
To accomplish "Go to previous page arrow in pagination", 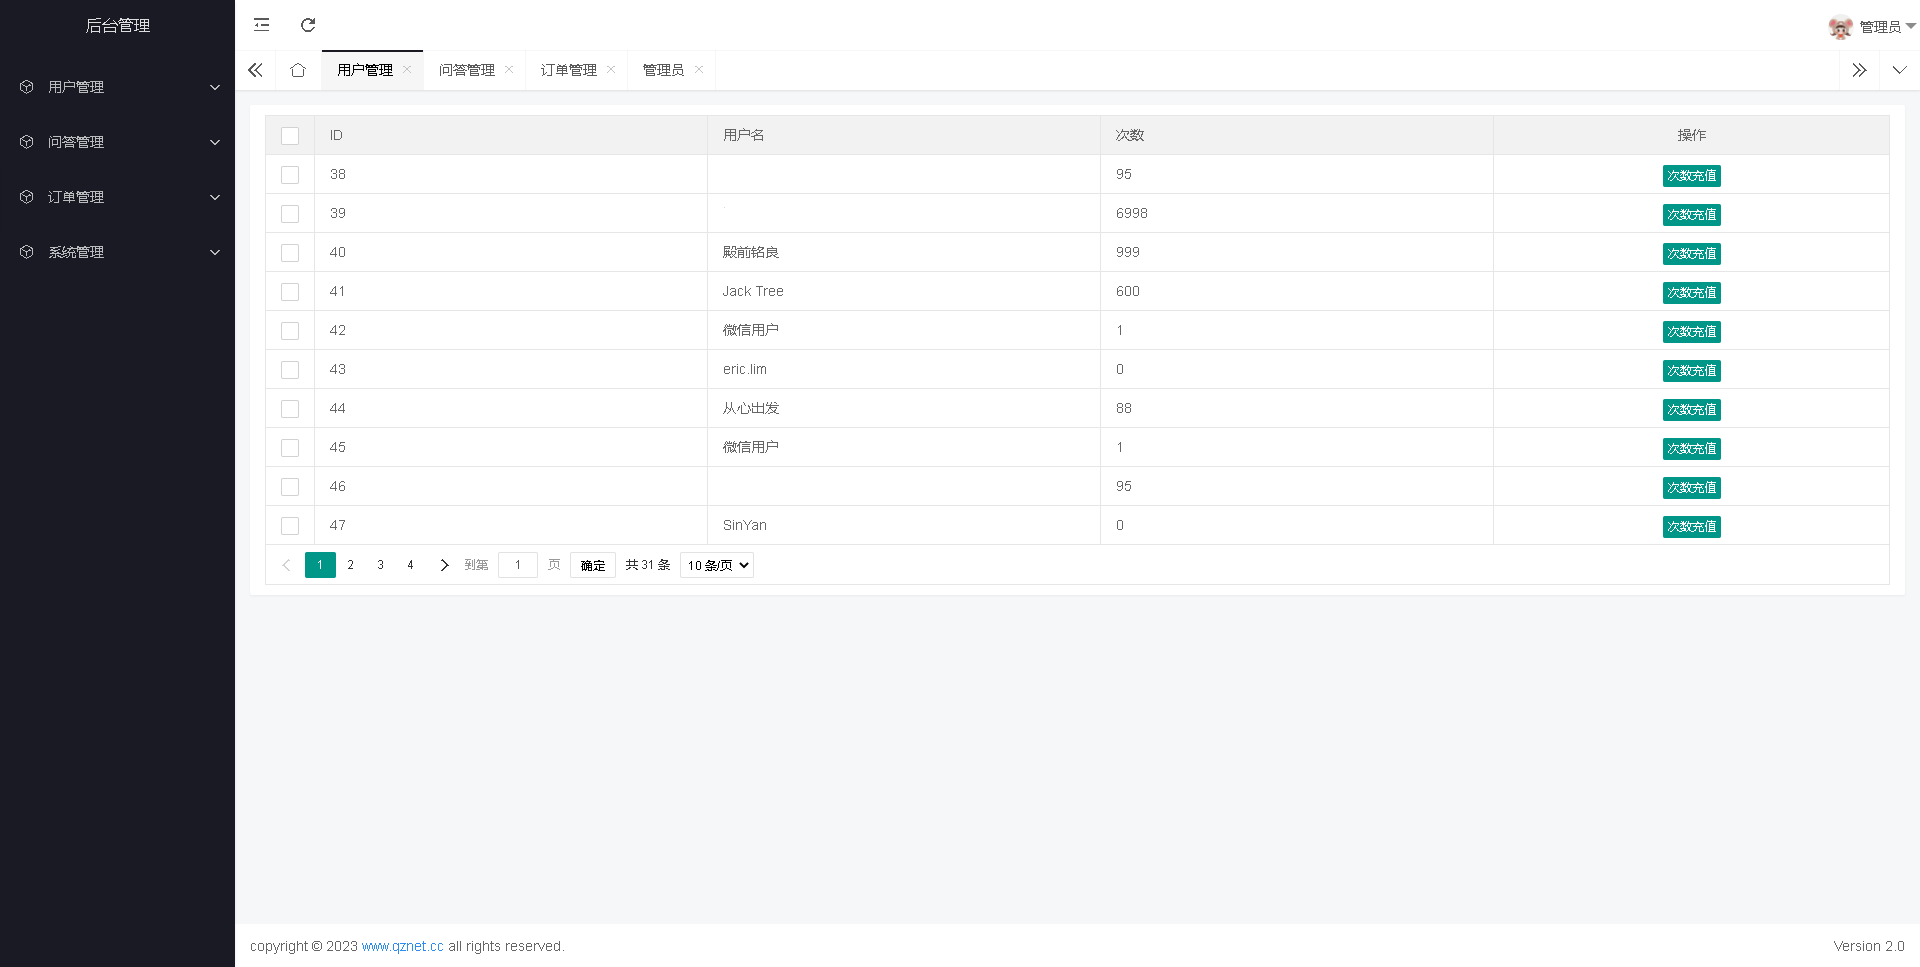I will [x=286, y=565].
